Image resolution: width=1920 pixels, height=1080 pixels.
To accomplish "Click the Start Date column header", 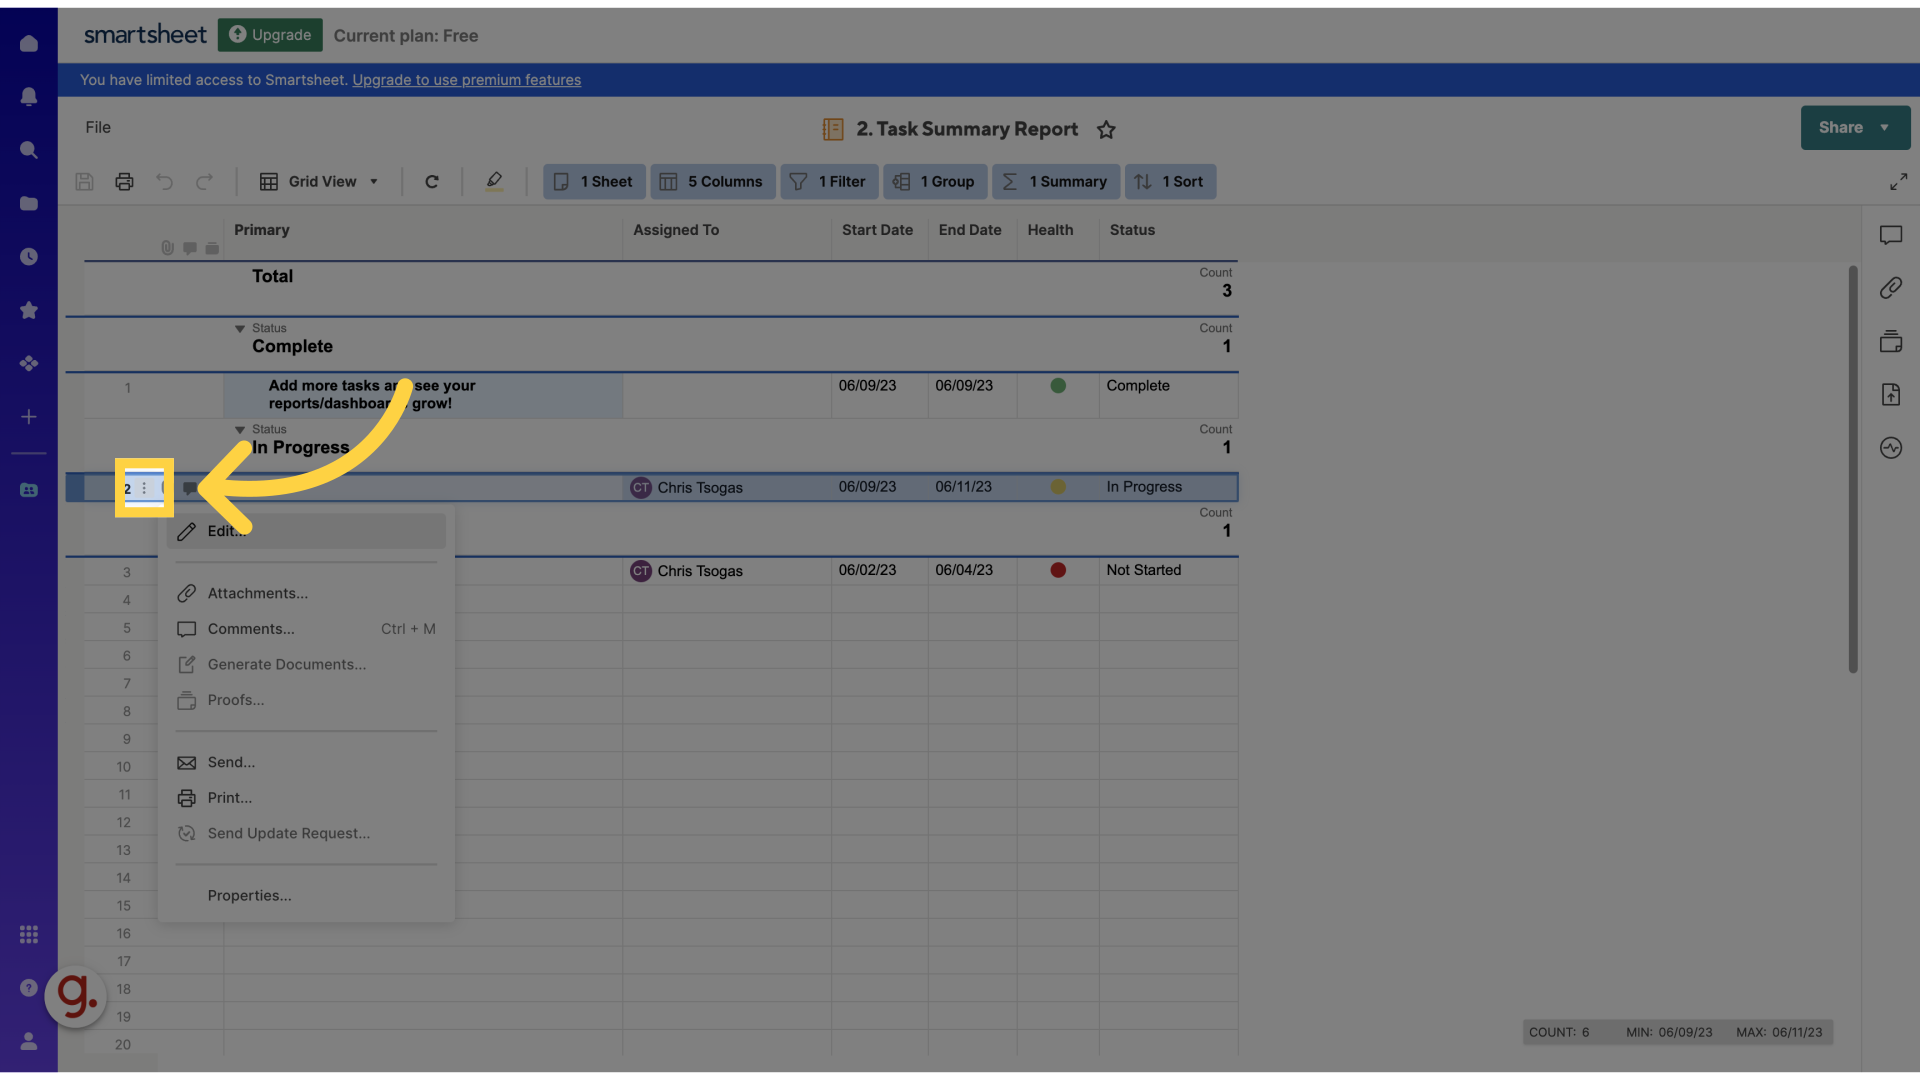I will point(879,230).
